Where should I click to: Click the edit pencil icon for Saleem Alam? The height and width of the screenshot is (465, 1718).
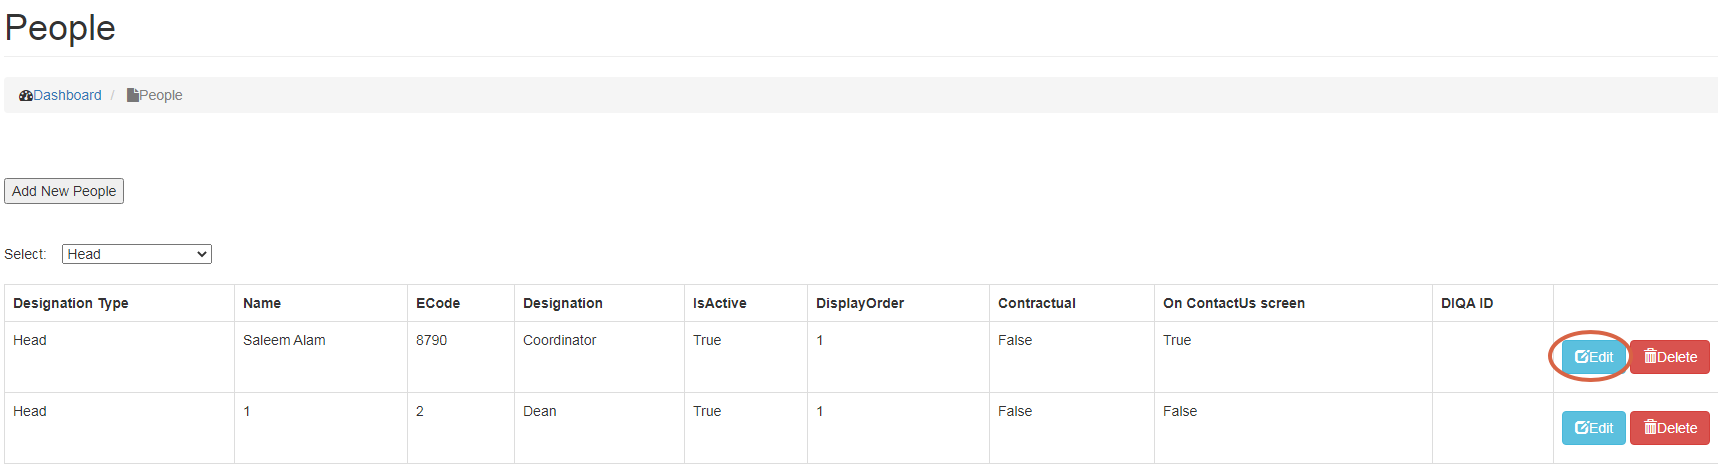coord(1582,357)
